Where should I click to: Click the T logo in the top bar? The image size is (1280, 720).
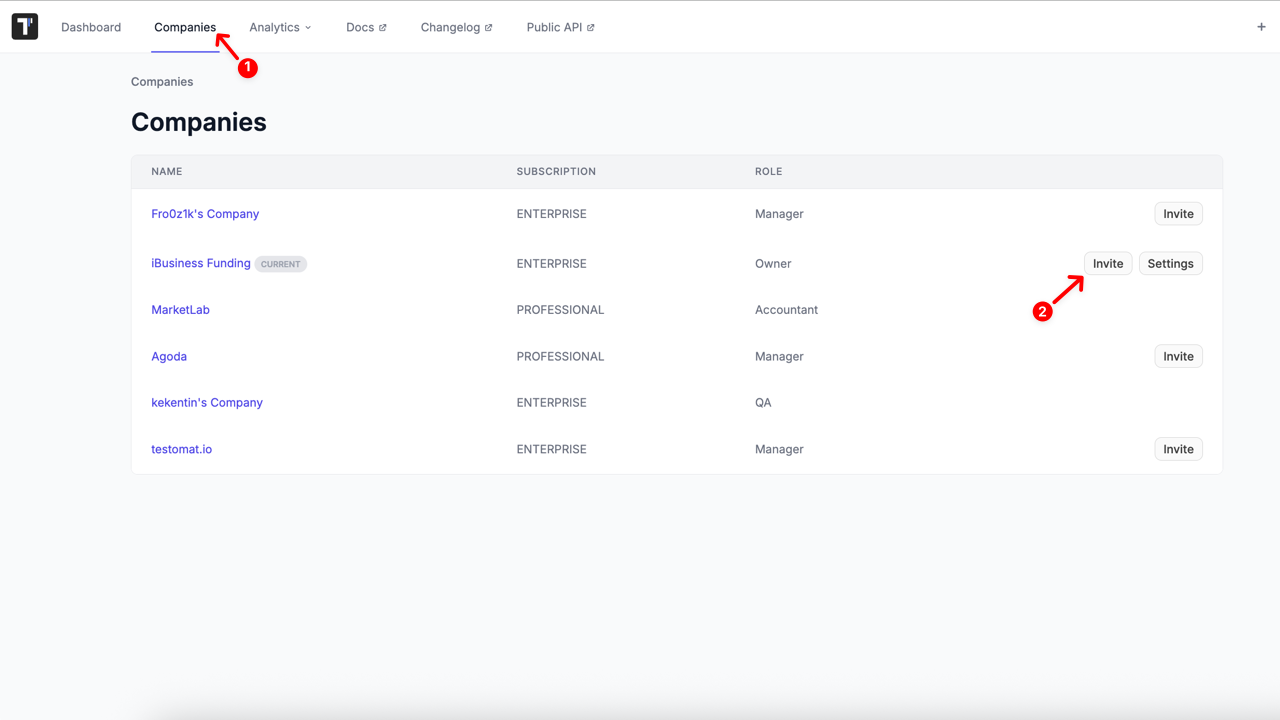(24, 26)
